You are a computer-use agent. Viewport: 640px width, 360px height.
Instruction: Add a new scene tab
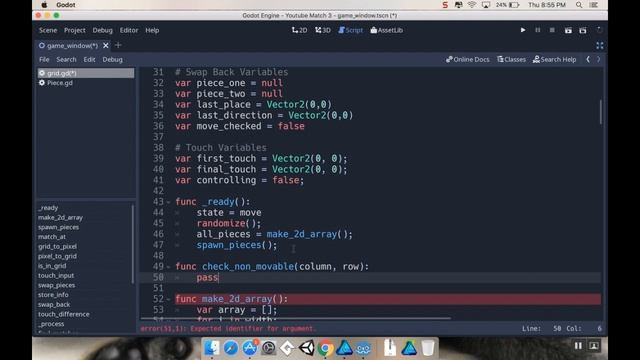(x=118, y=45)
